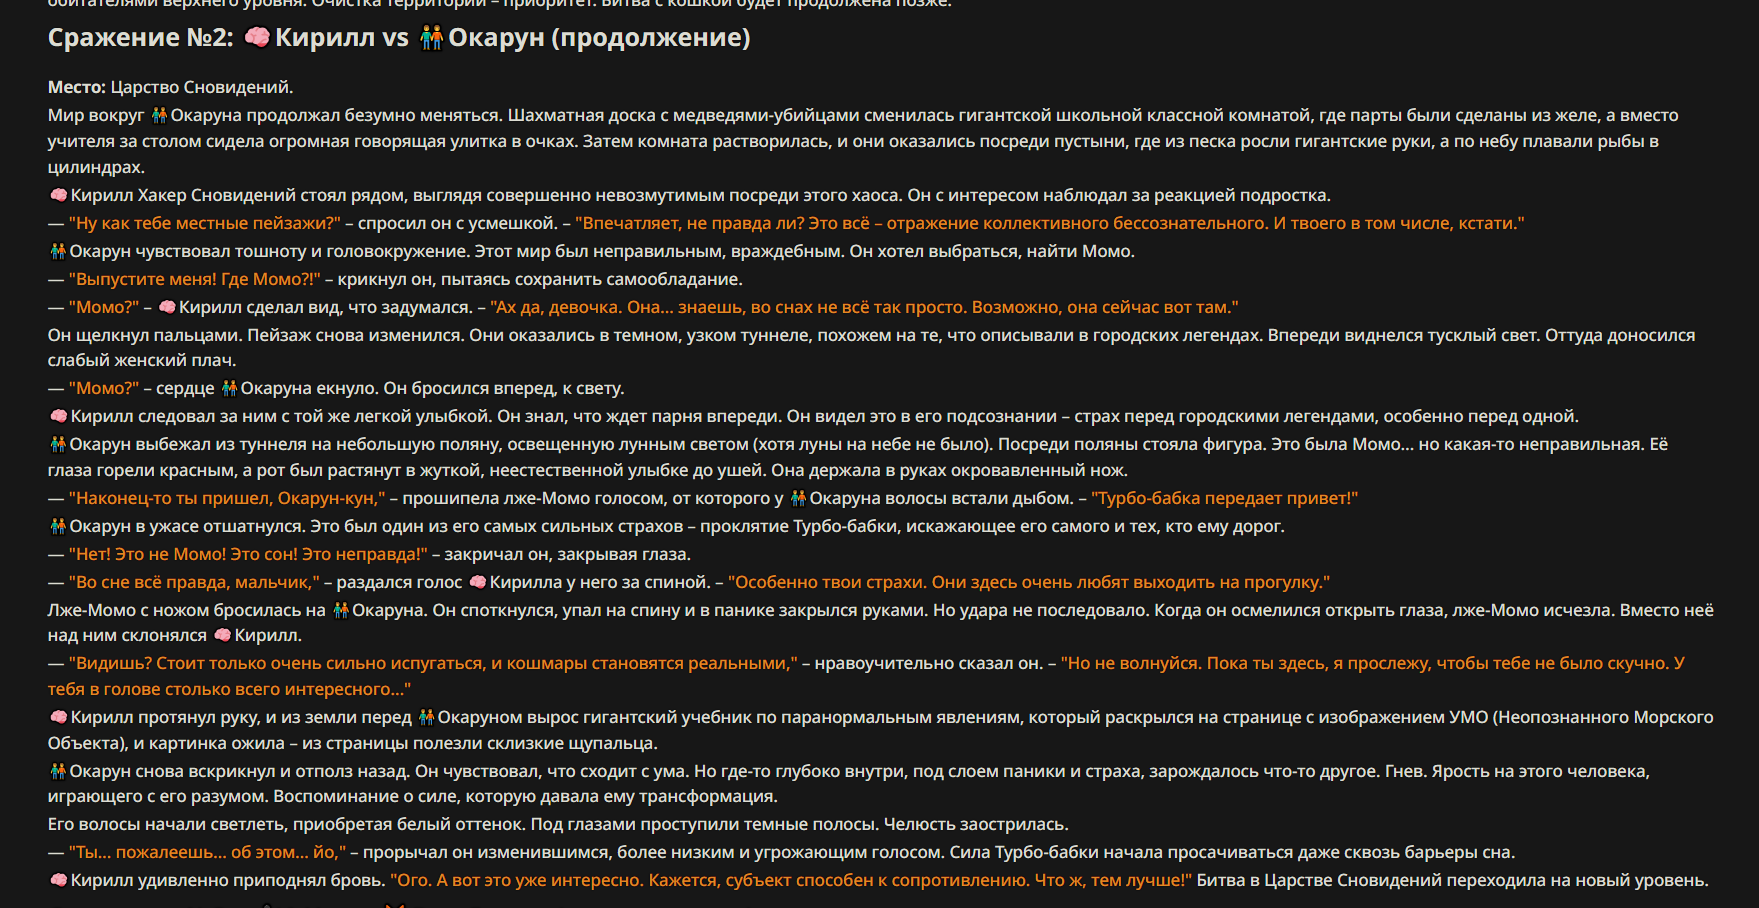Click people emoji before "Окаруном вырос гигантский учебник"
Screen dimensions: 1759x908
point(426,718)
